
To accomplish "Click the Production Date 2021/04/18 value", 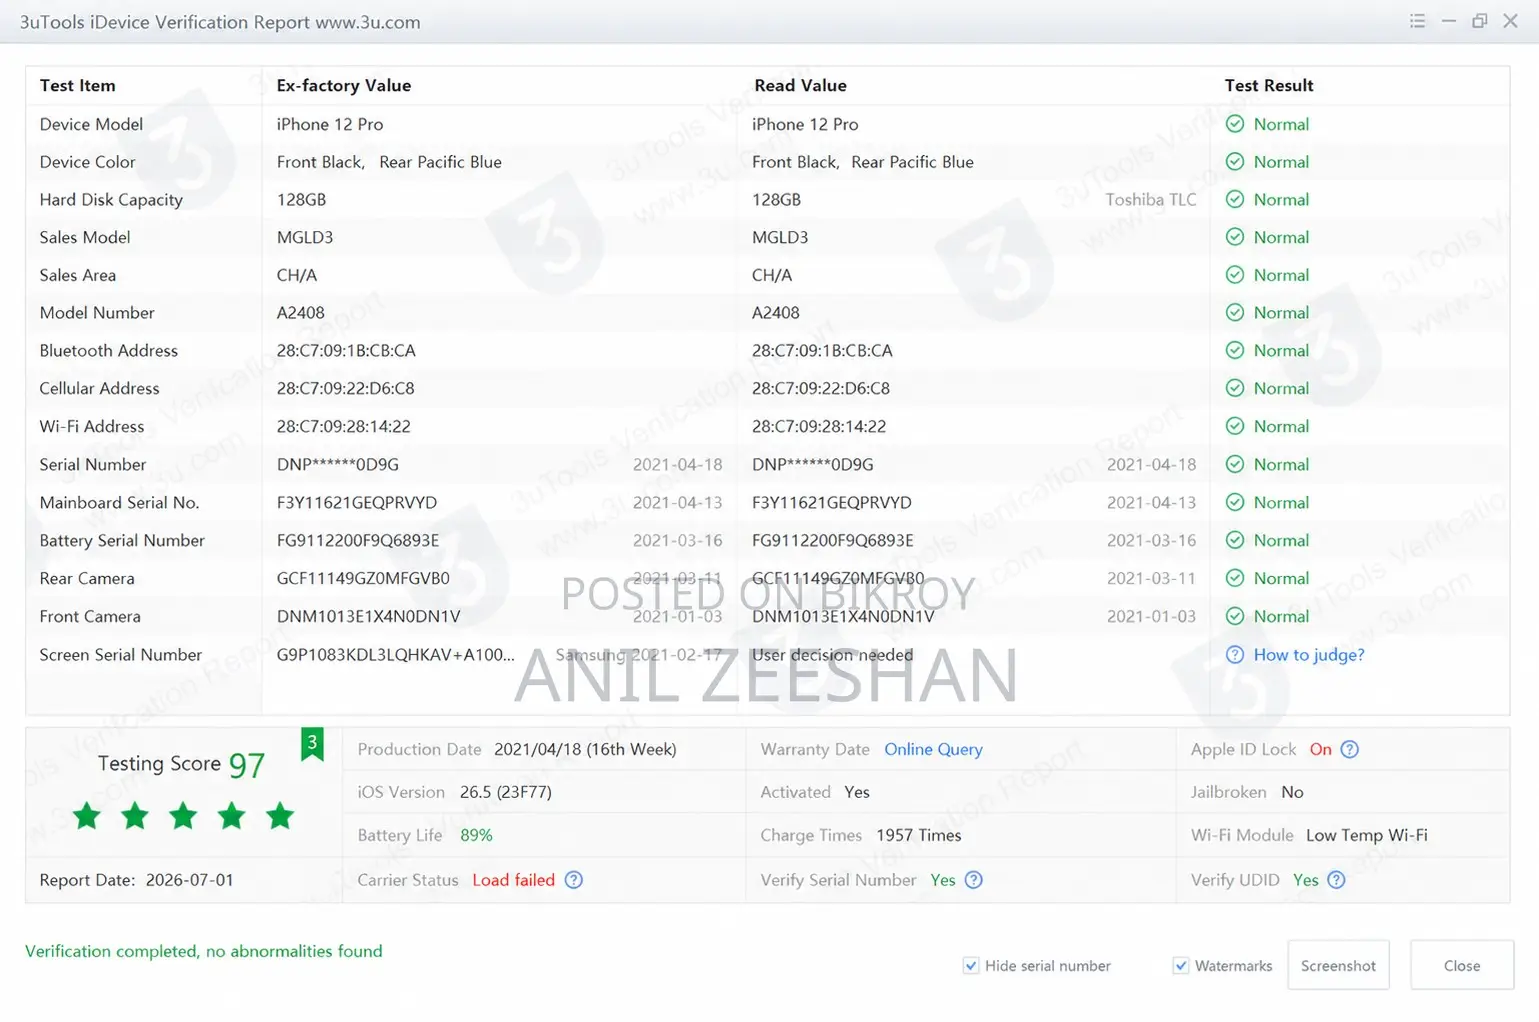I will pos(585,749).
